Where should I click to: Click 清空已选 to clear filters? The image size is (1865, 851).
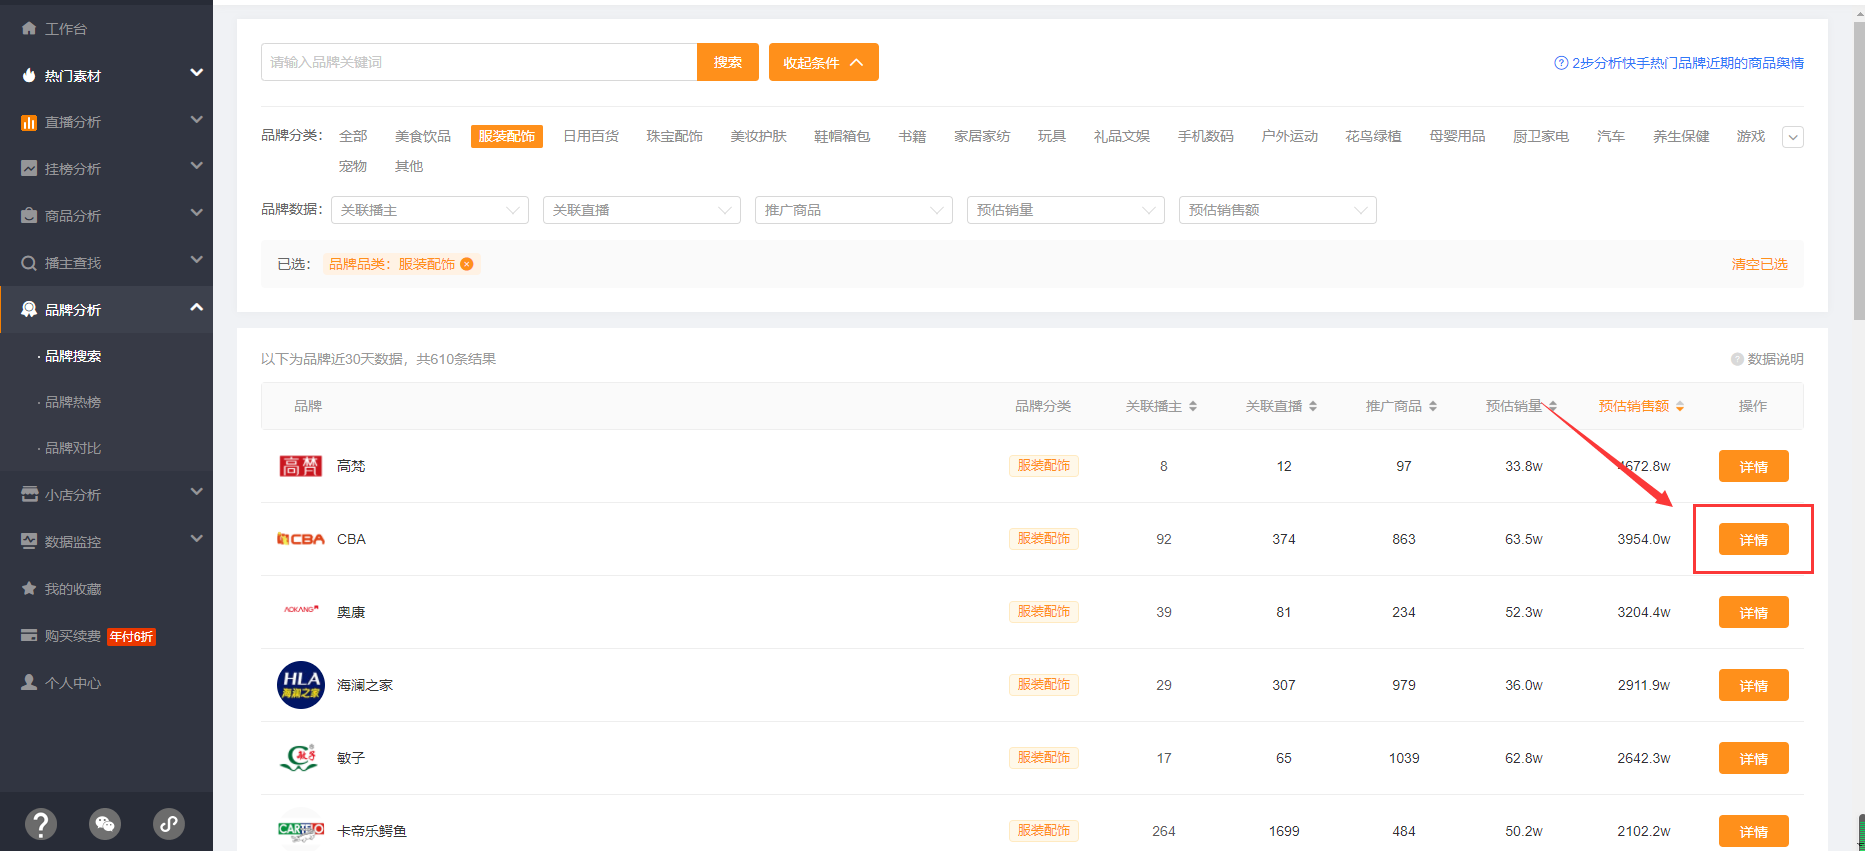[x=1760, y=264]
